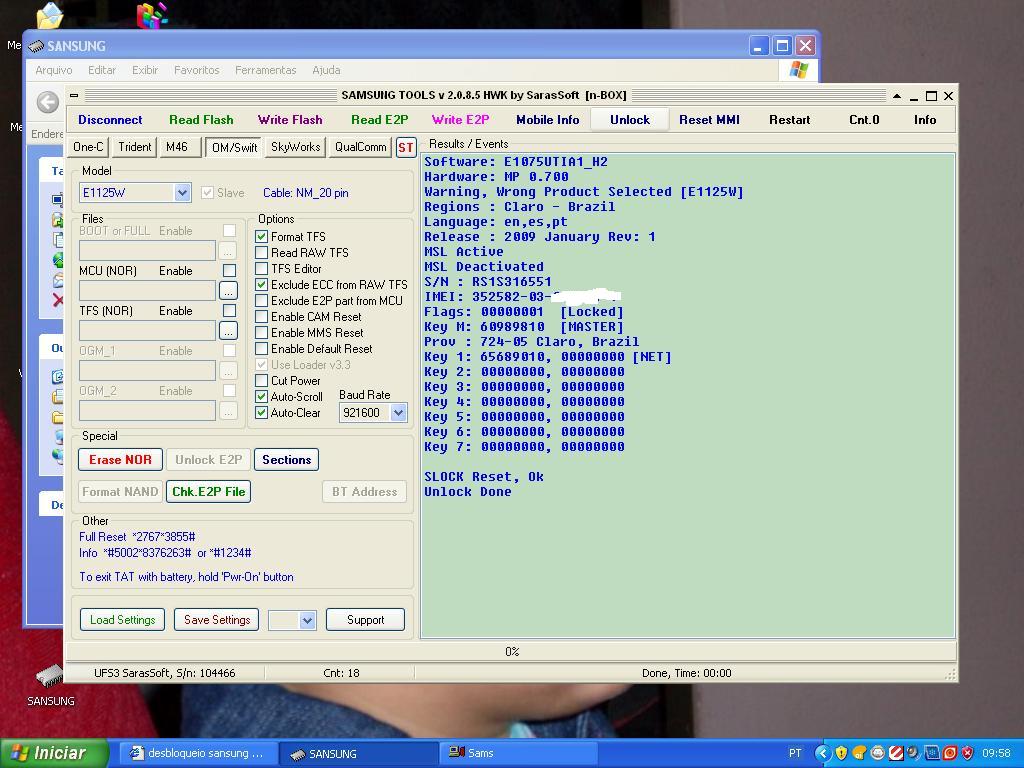Select the yellow folder with documents desktop icon
Viewport: 1024px width, 768px height.
coord(50,15)
